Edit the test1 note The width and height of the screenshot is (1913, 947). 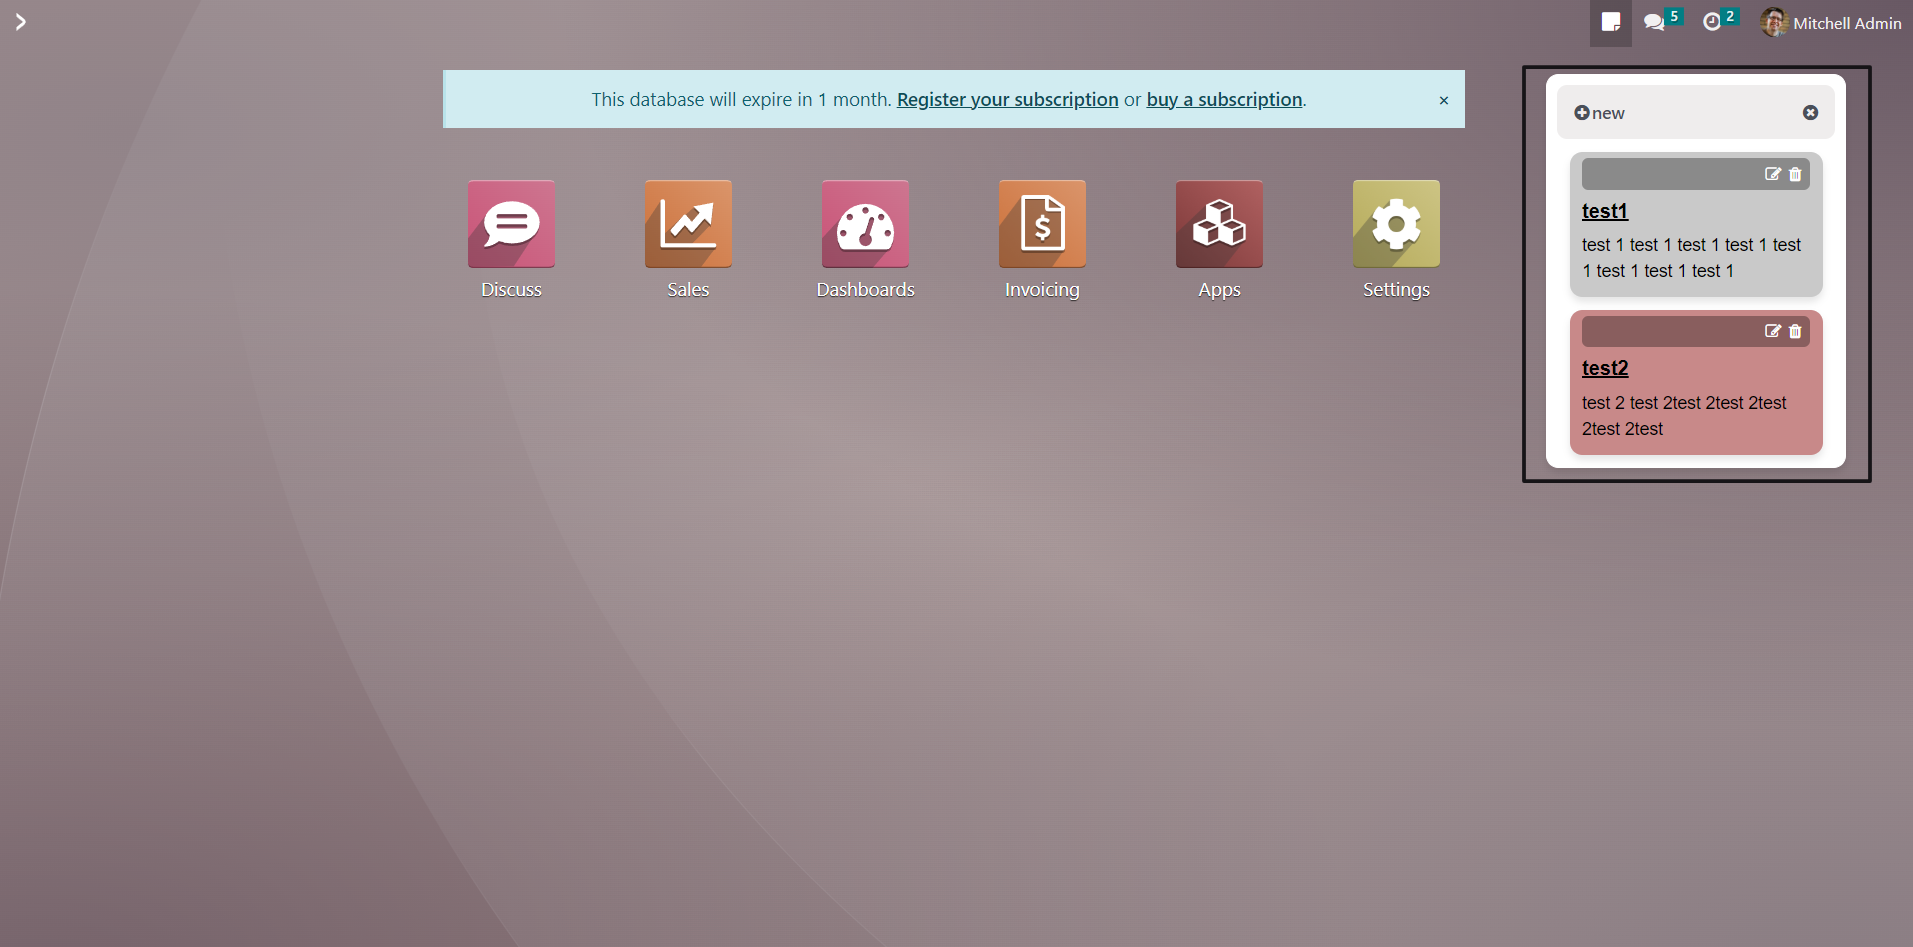coord(1772,174)
